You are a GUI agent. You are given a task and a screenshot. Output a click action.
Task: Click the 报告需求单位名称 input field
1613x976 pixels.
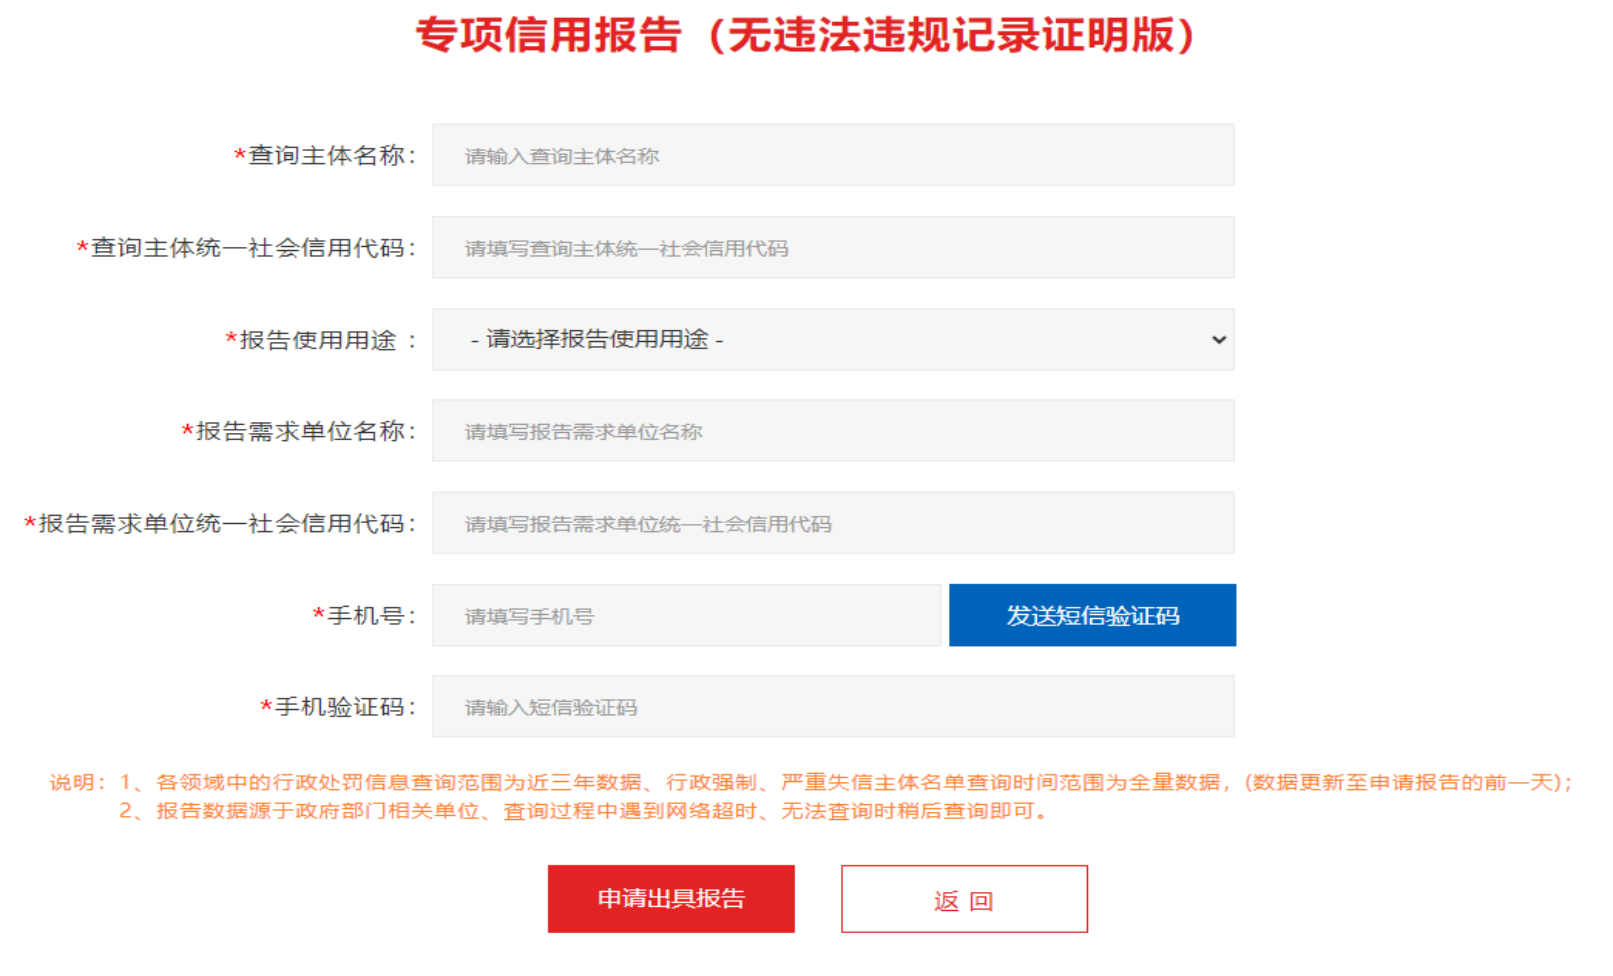coord(832,431)
